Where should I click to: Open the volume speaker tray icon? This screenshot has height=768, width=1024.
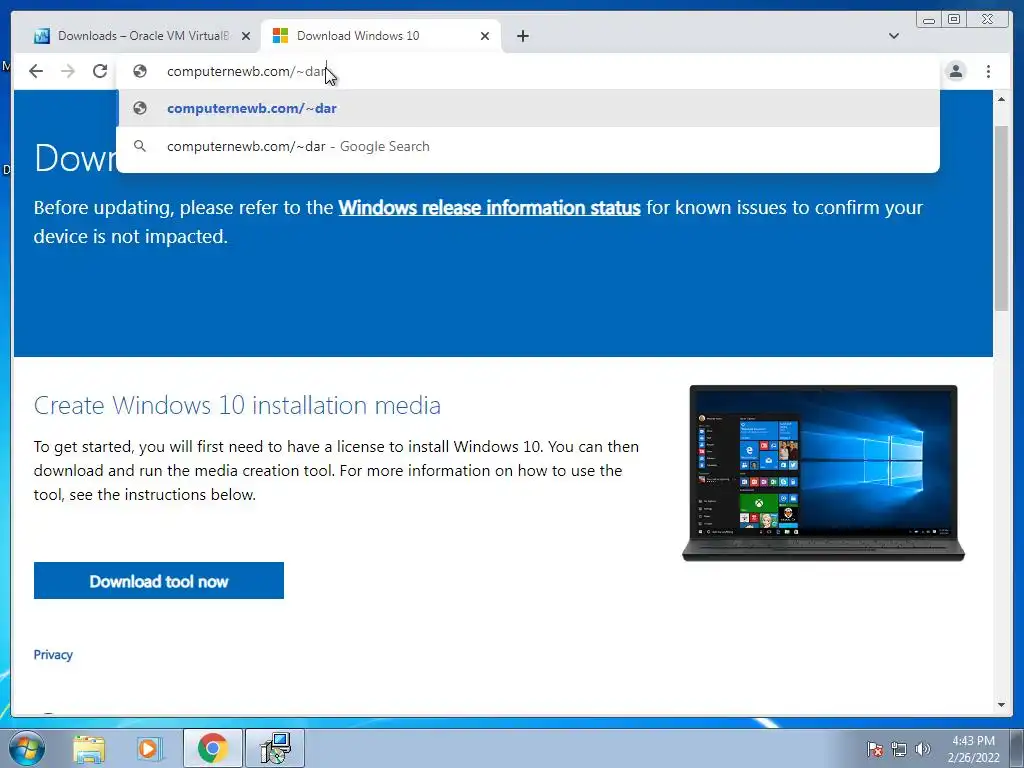coord(923,749)
